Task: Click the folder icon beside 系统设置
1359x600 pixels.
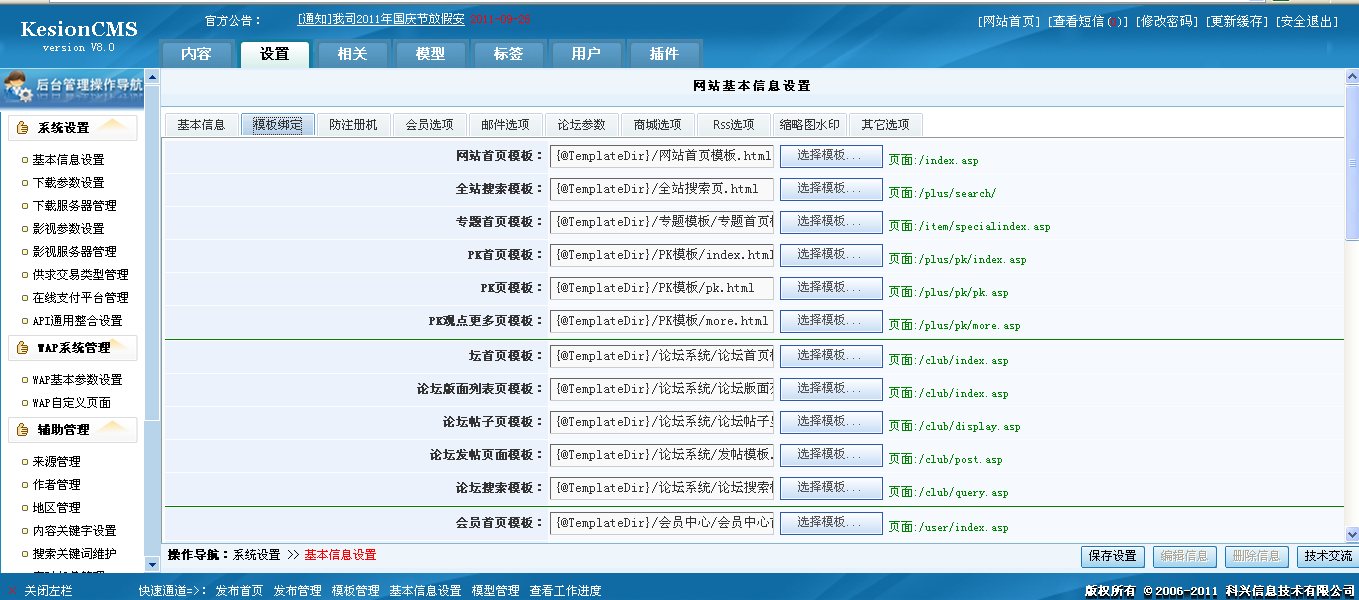Action: pyautogui.click(x=23, y=127)
